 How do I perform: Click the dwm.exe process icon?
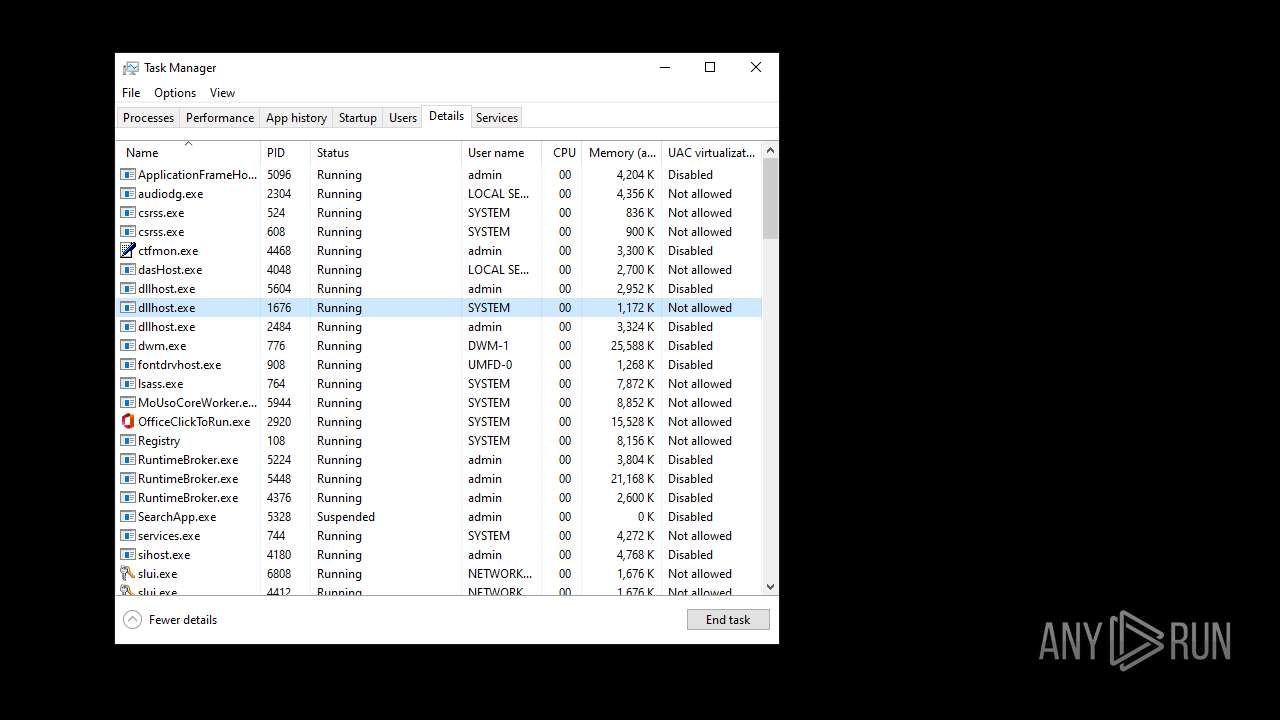coord(128,346)
